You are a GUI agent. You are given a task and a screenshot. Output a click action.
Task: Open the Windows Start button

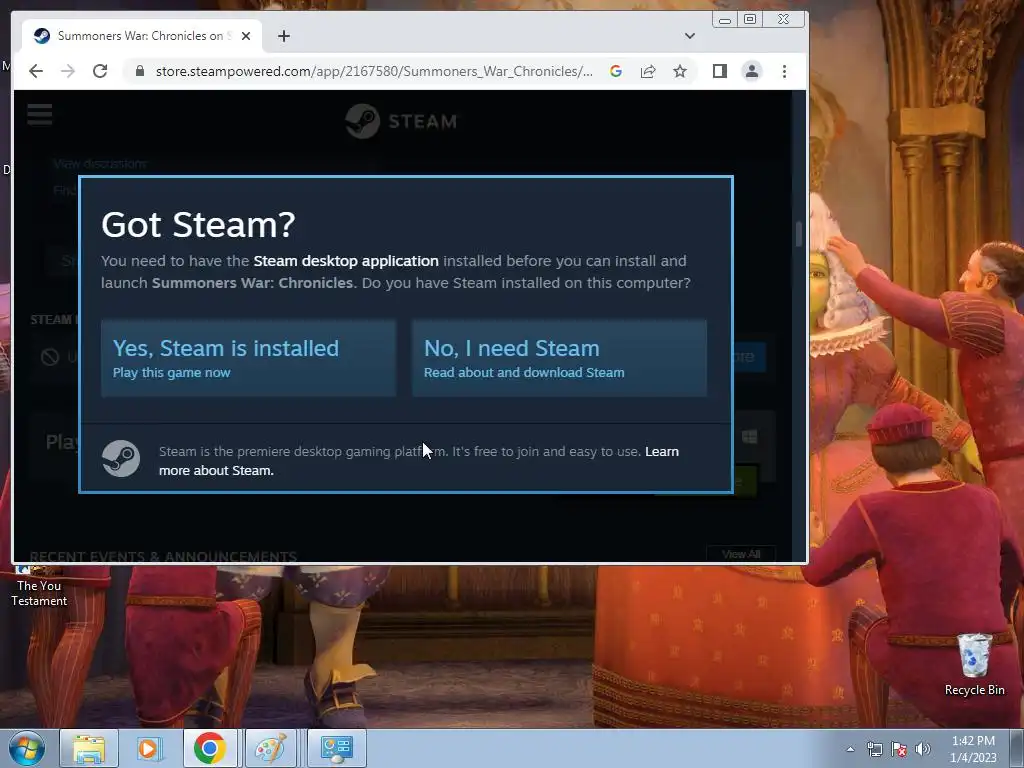[26, 748]
